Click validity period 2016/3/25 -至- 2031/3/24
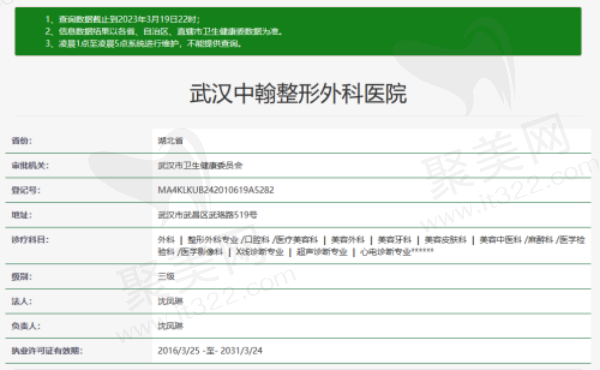Screen dimensions: 600x370 point(210,350)
